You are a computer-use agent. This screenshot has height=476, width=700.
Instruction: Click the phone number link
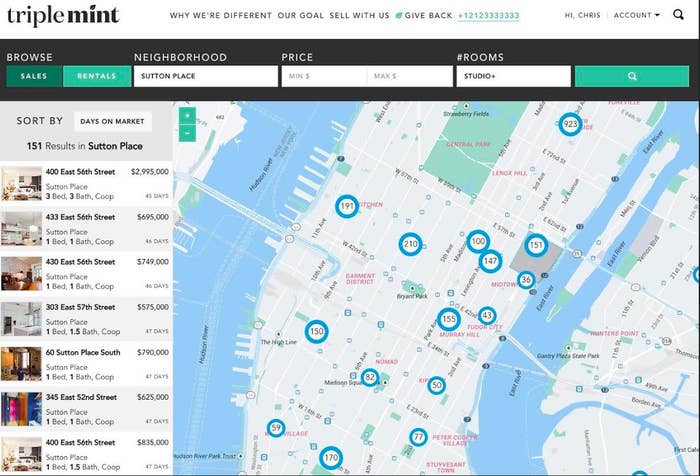point(488,16)
